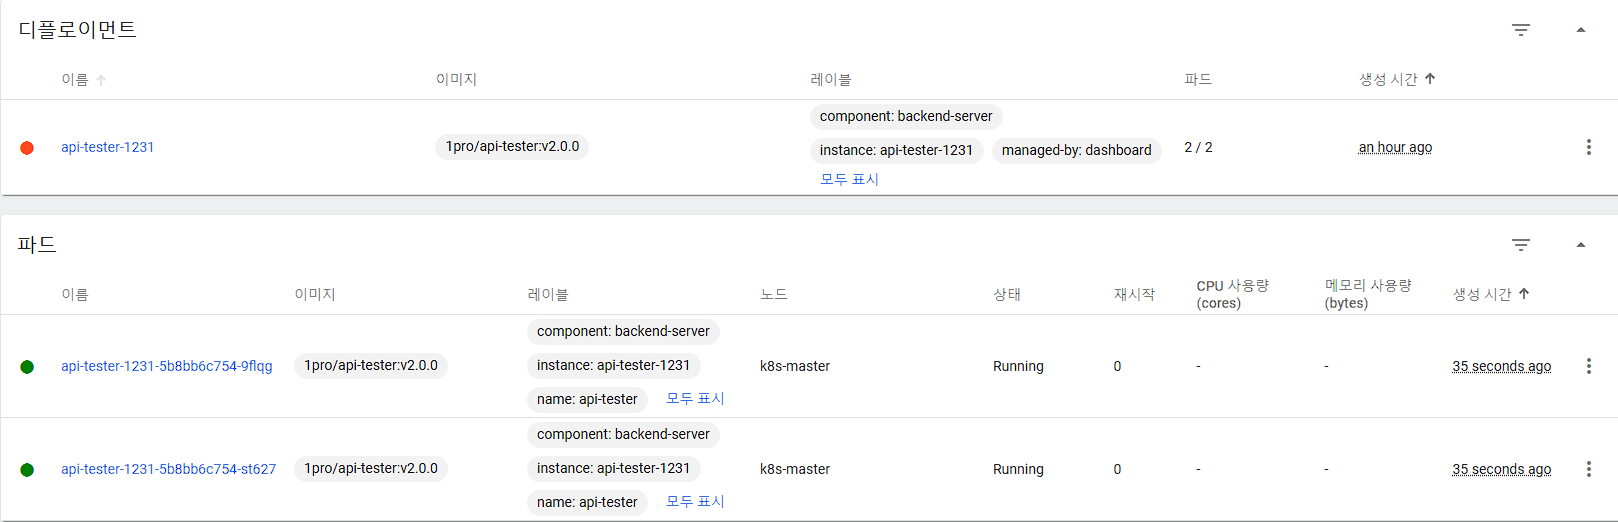Click red status icon of api-tester-1231 deployment

27,148
